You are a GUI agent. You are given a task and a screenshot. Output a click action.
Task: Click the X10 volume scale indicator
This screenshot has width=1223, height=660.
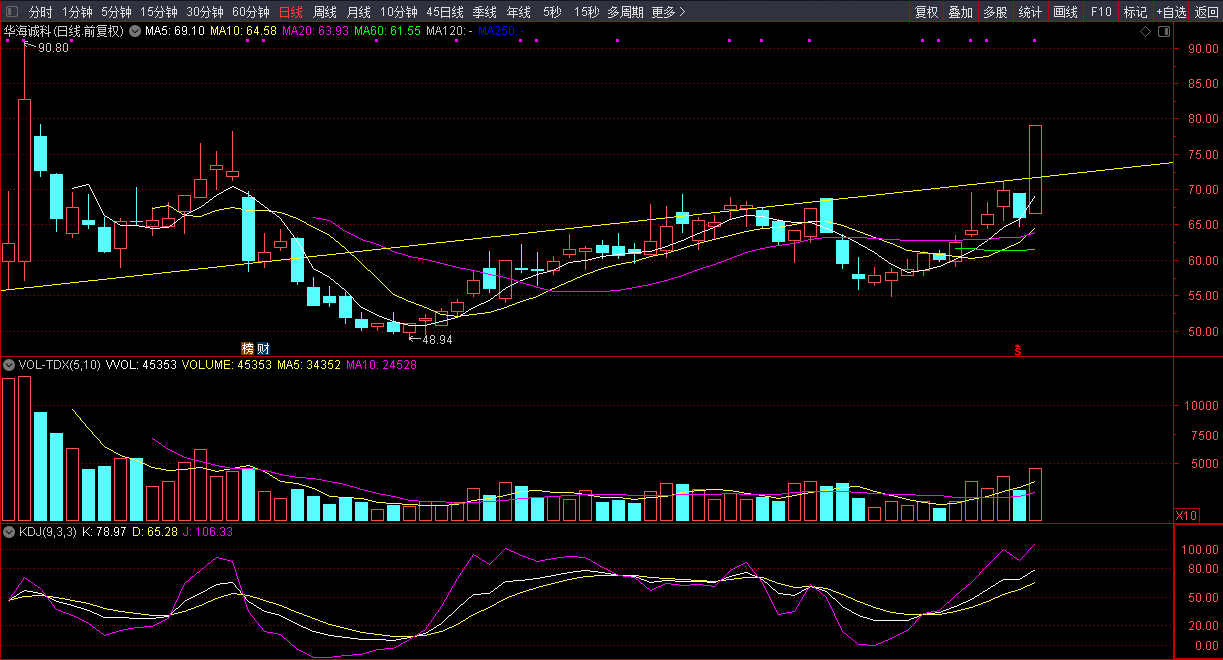point(1186,515)
